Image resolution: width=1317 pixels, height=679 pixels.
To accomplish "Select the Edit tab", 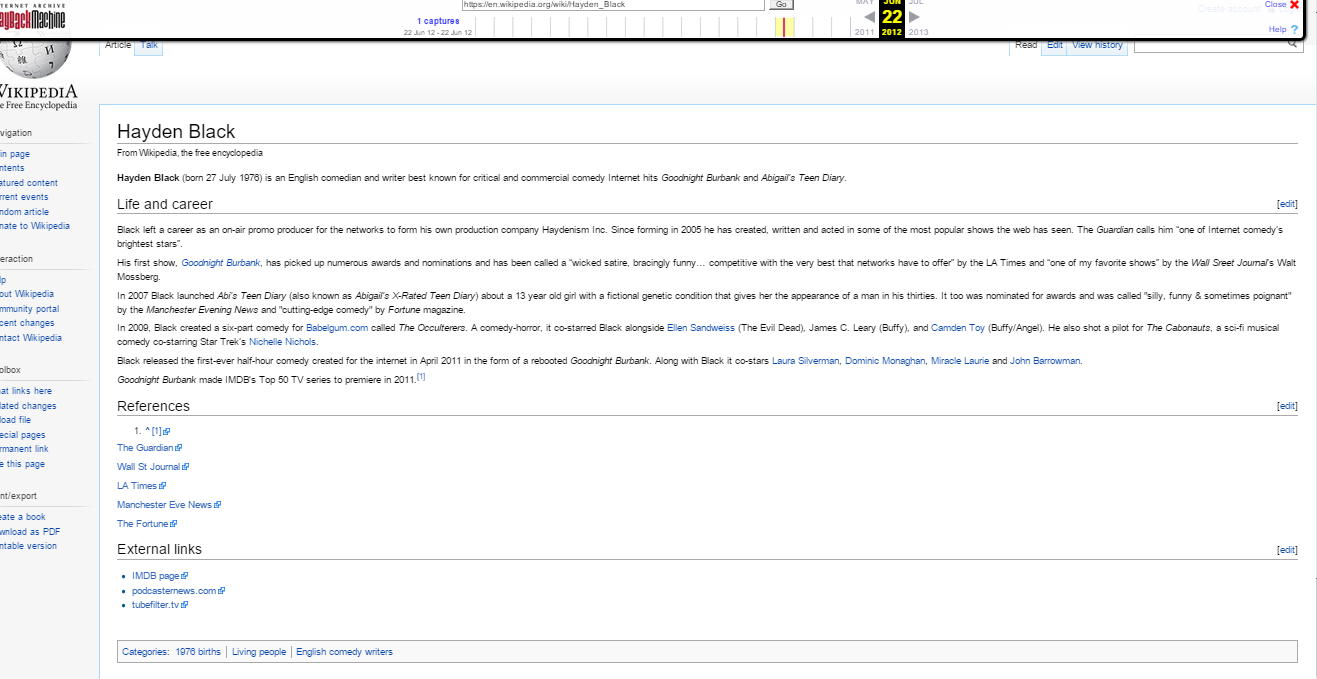I will pyautogui.click(x=1054, y=45).
